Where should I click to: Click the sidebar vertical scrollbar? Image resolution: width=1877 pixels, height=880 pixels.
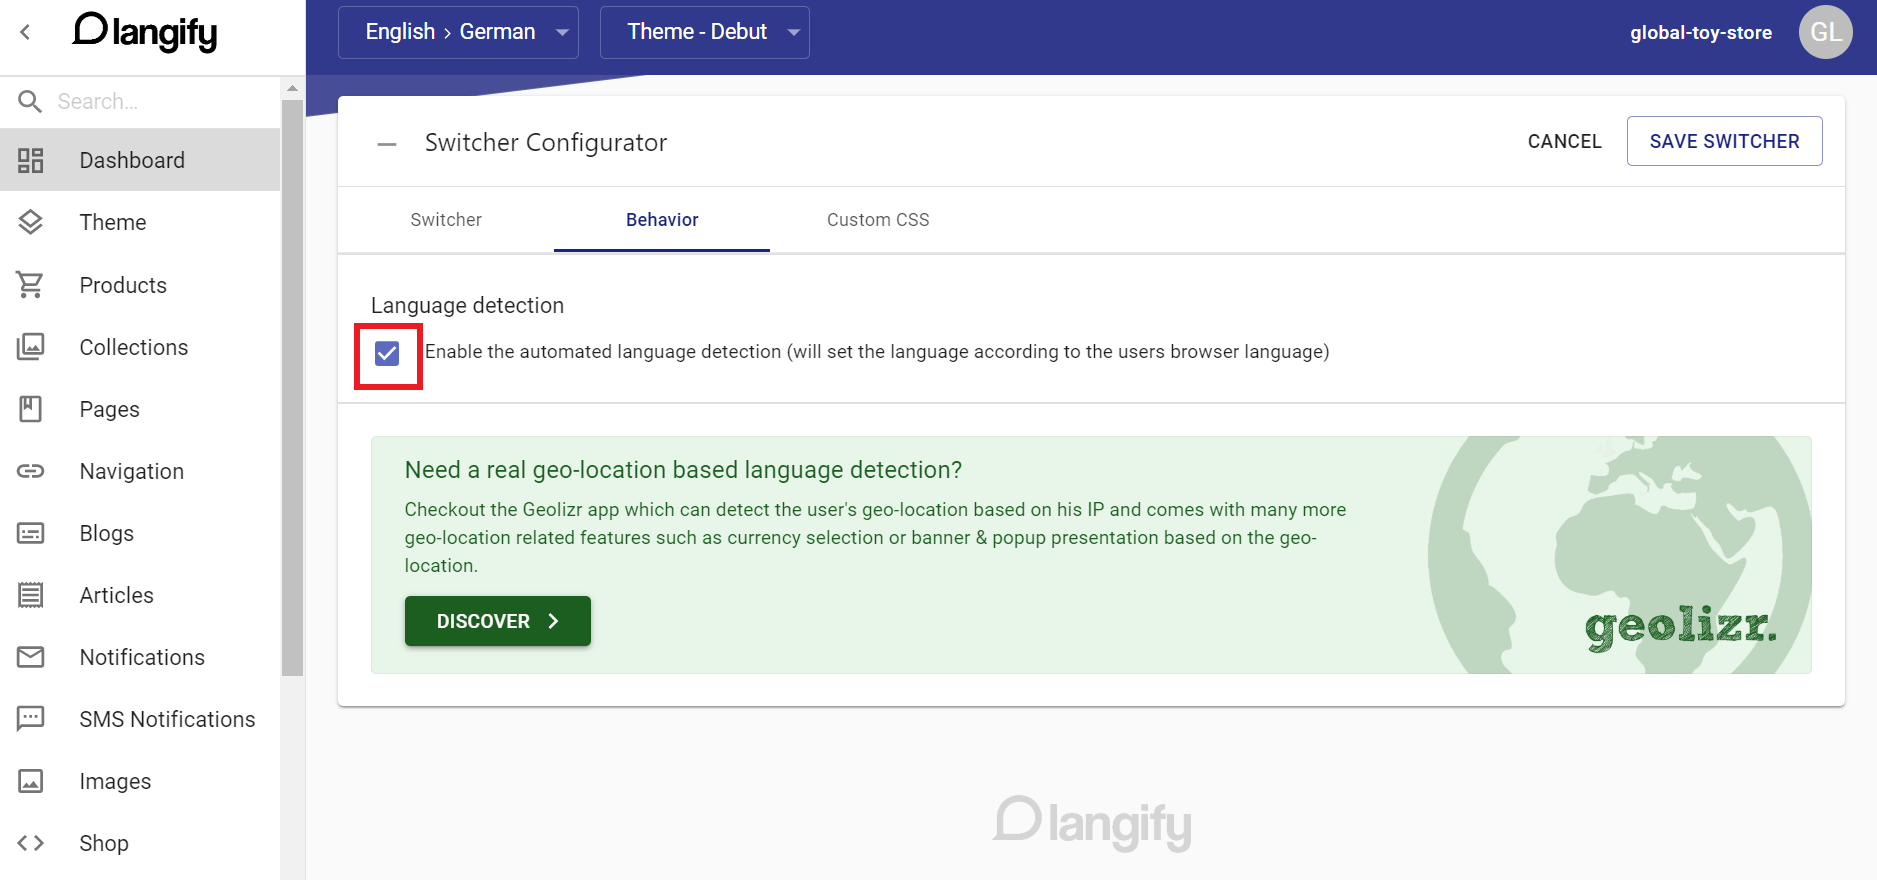point(292,386)
